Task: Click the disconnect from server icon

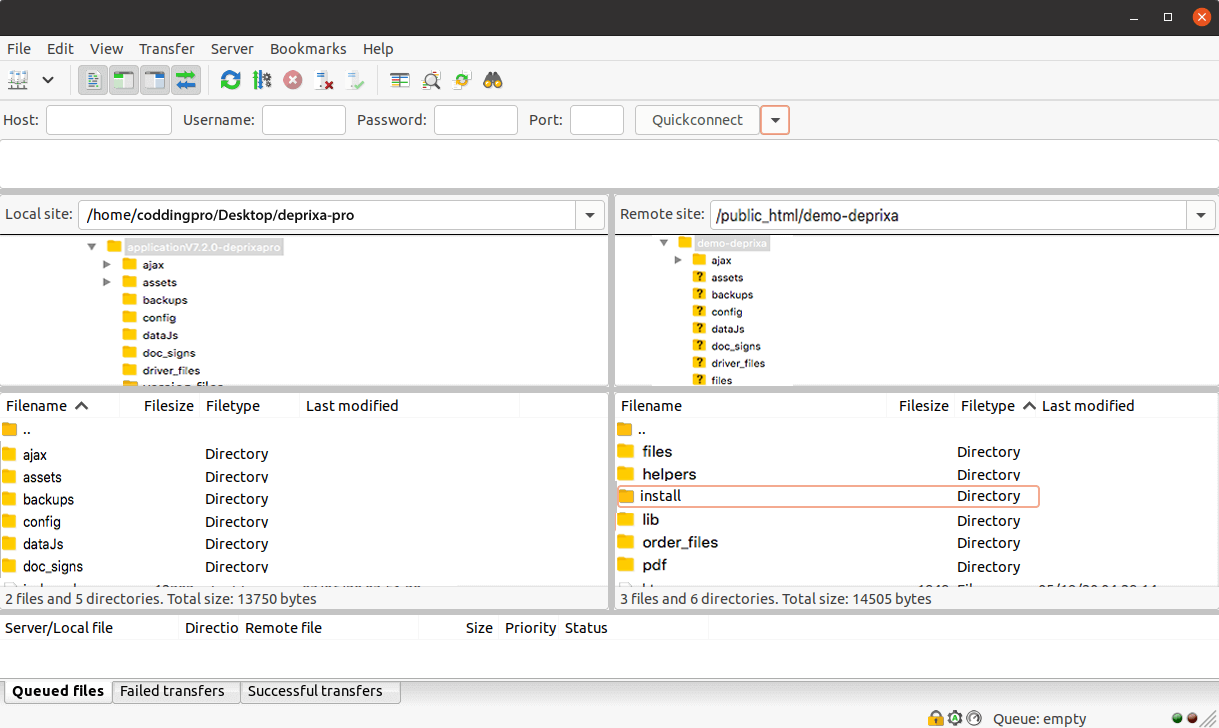Action: [x=324, y=80]
